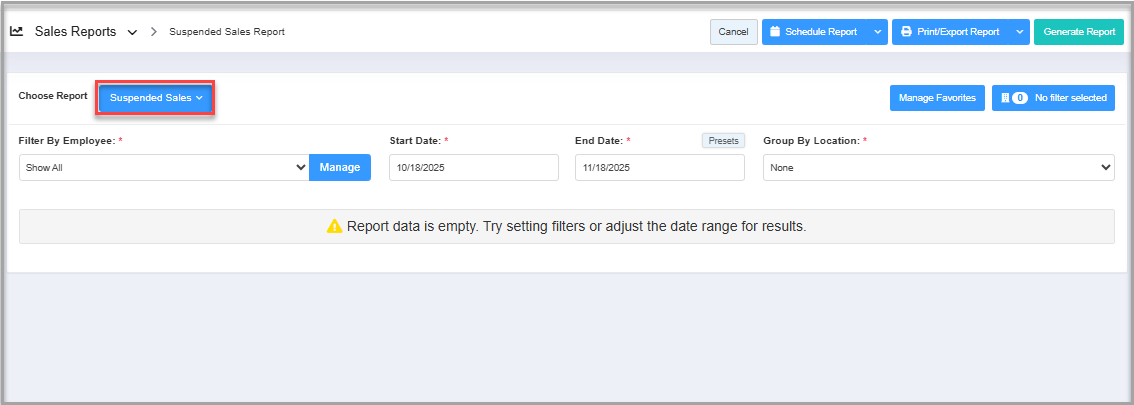Expand the Filter By Employee select box
The width and height of the screenshot is (1134, 405).
click(x=164, y=168)
